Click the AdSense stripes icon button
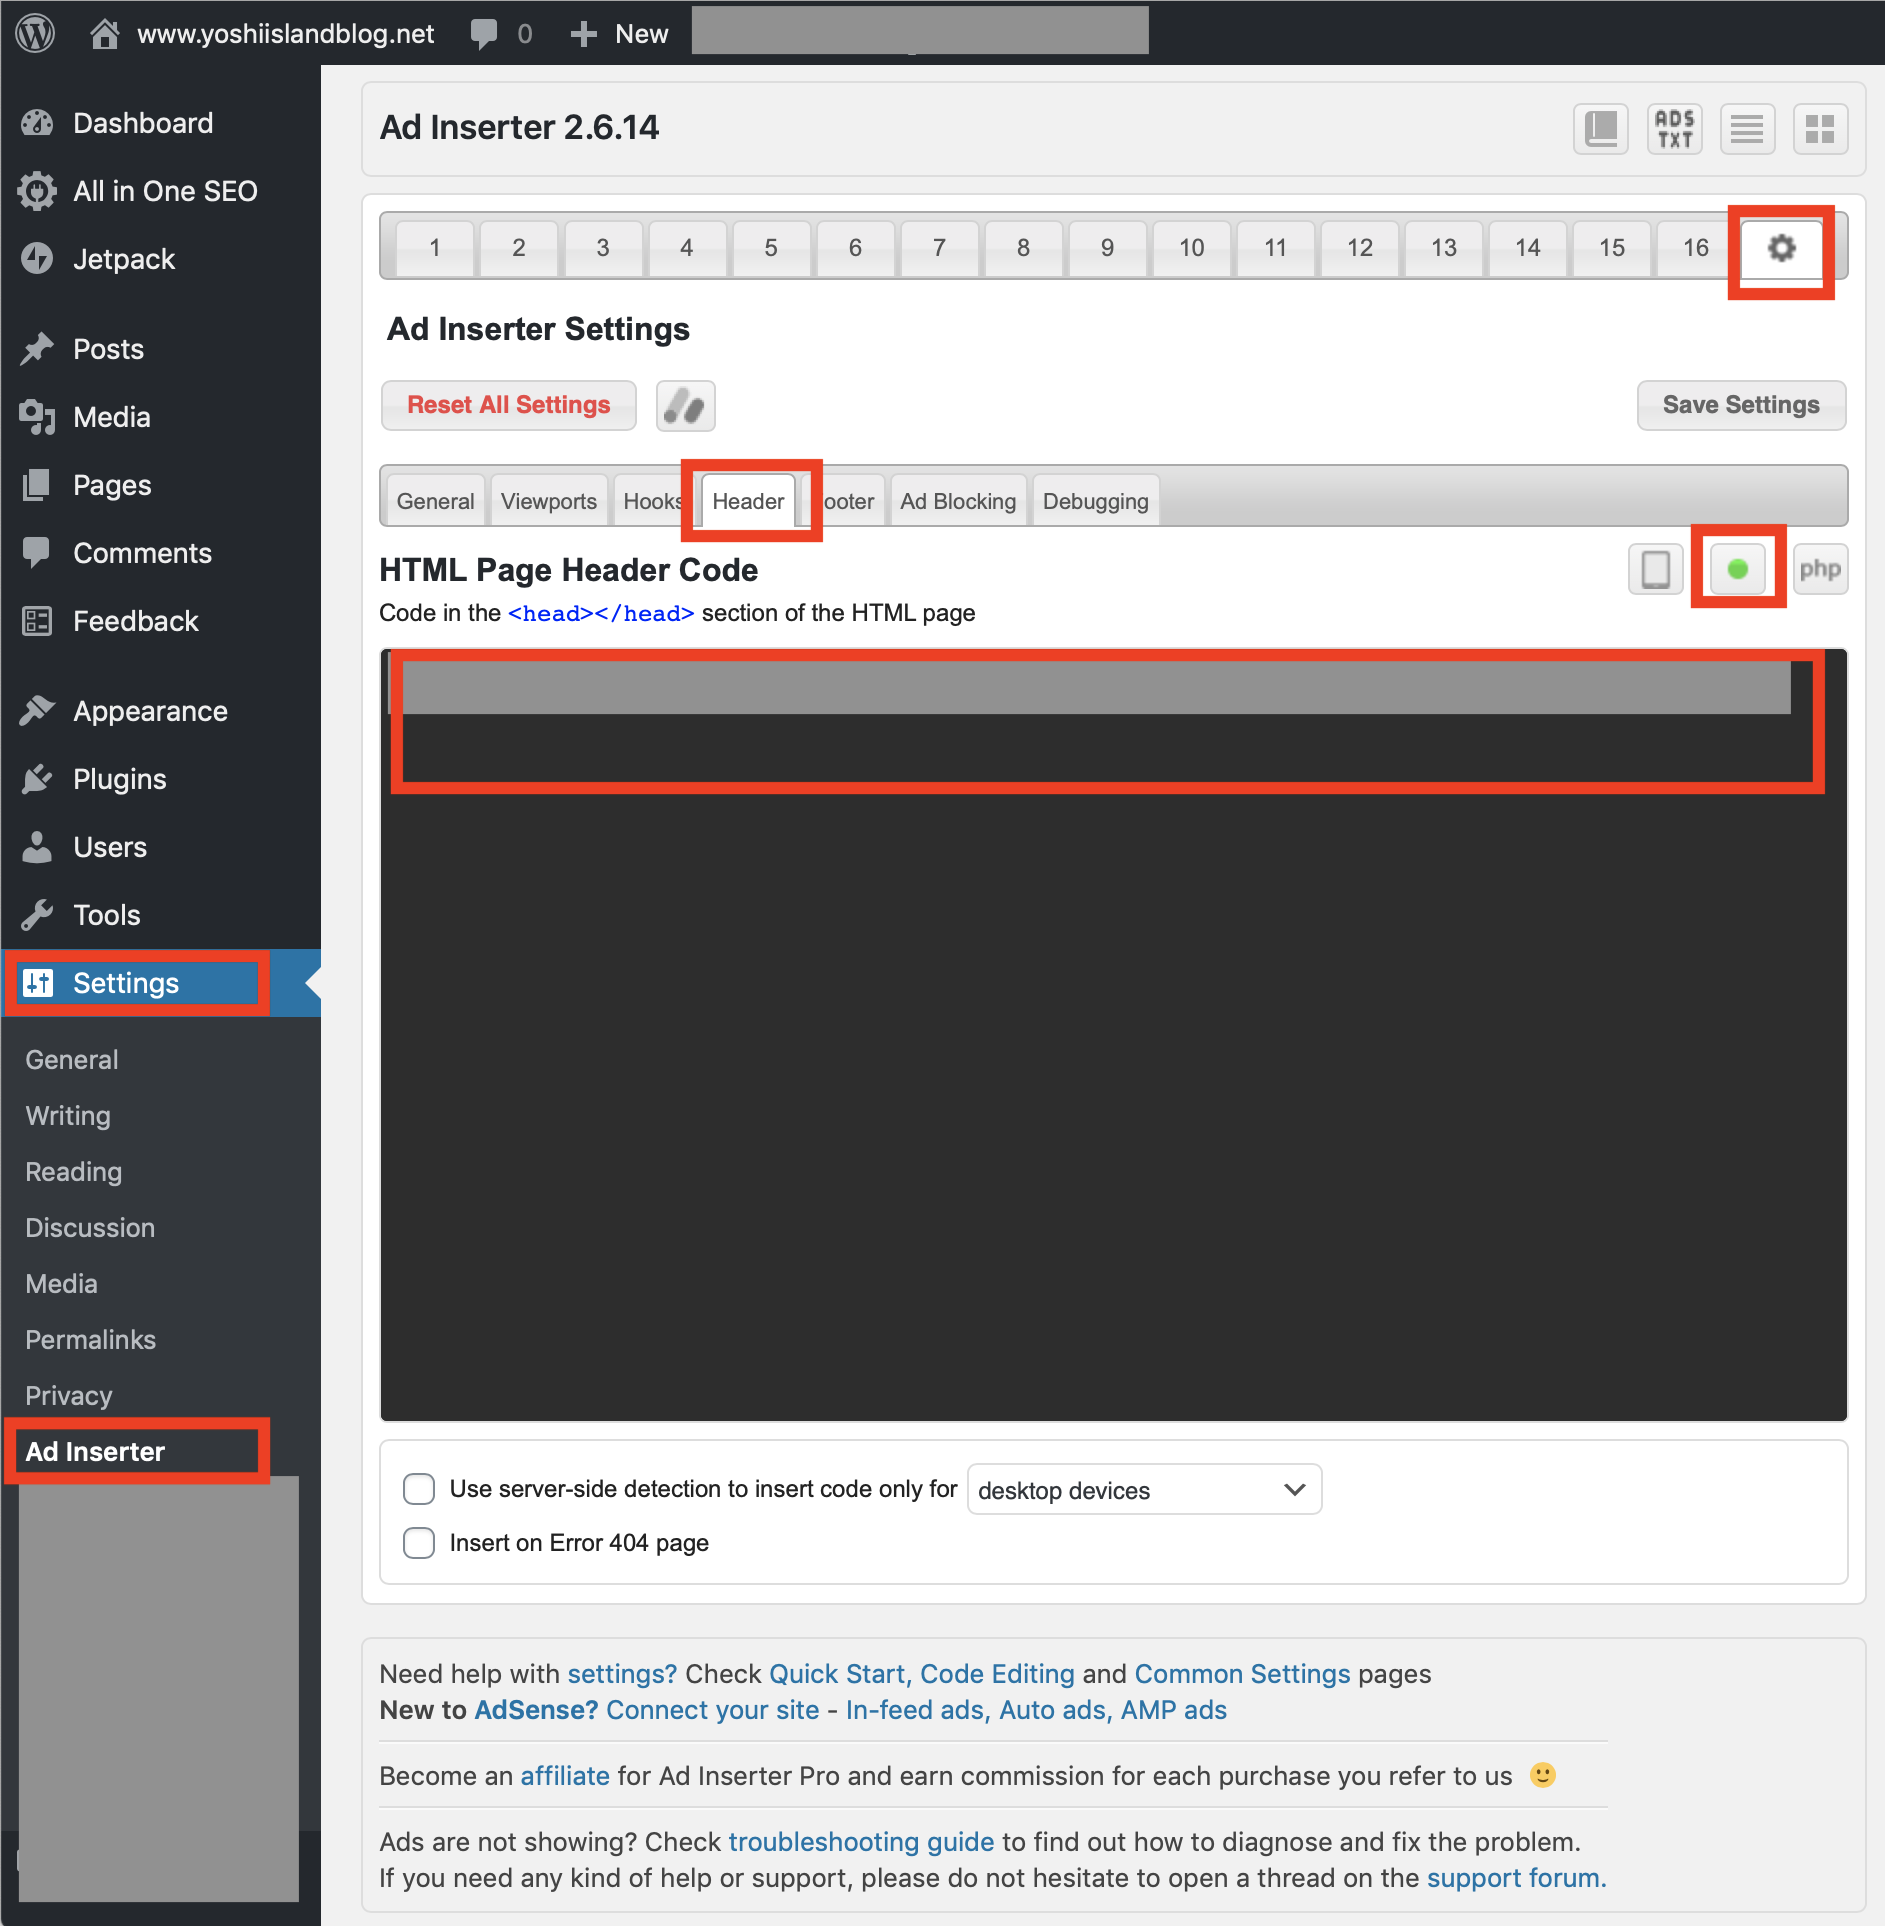 click(685, 406)
